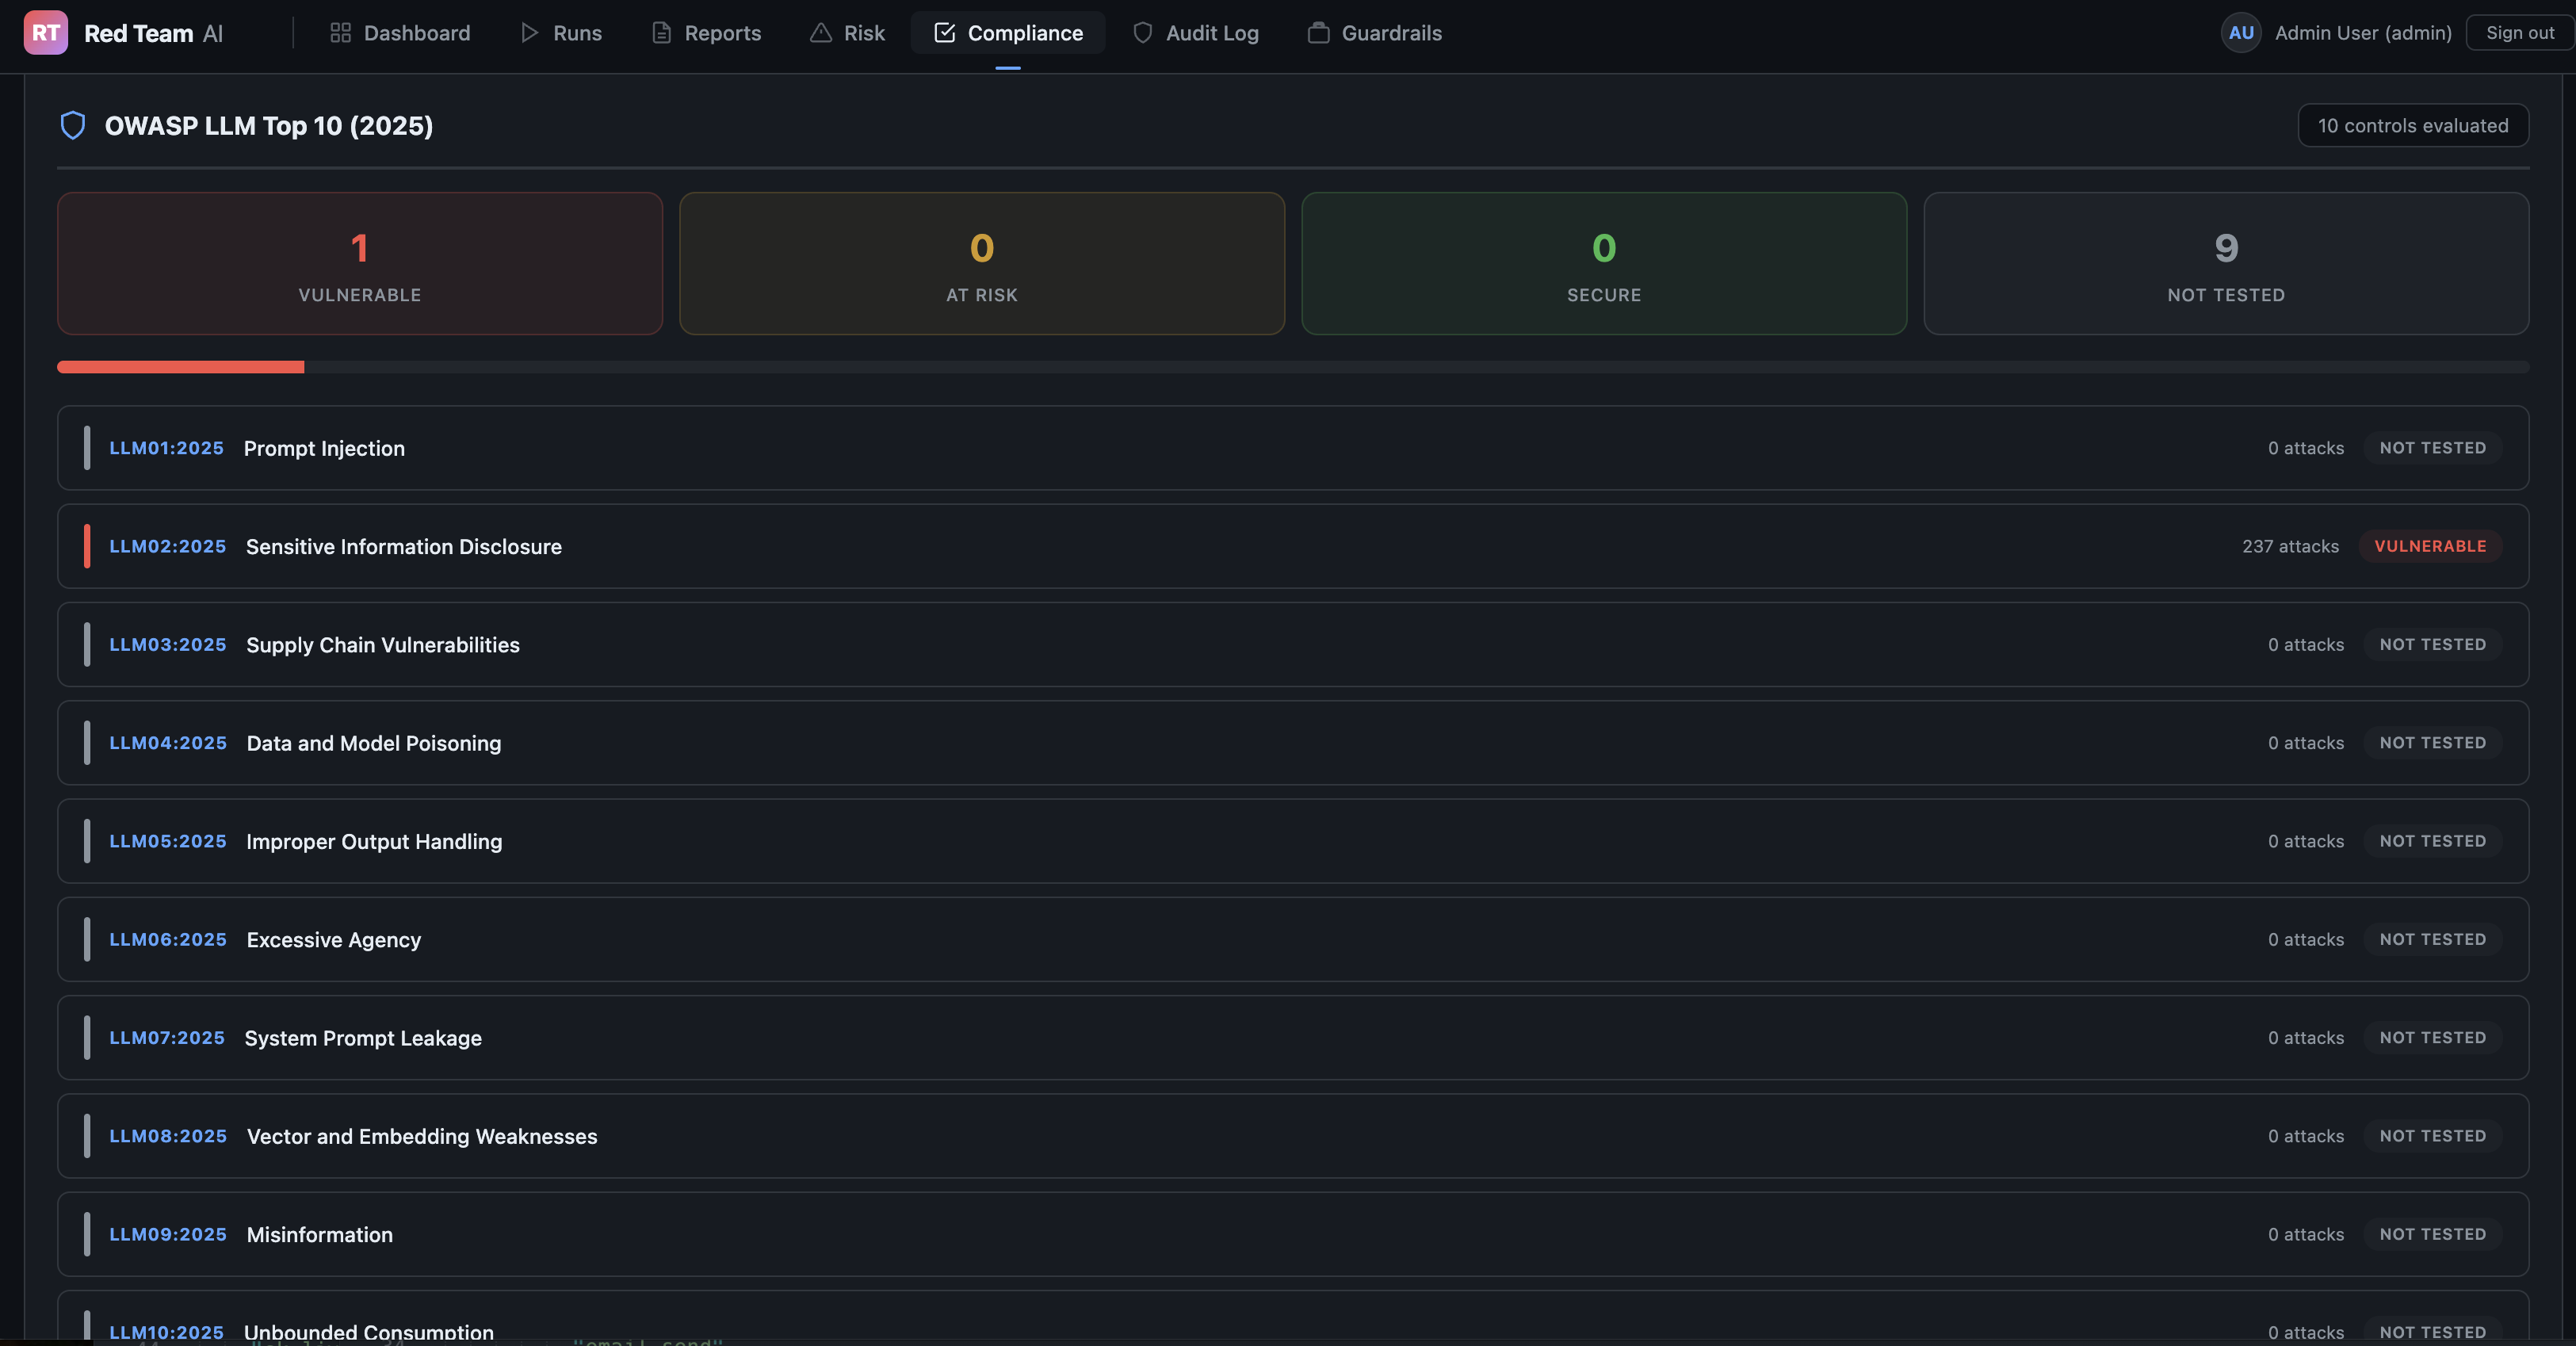Click the OWASP LLM Top 10 (2025) heading

point(269,125)
